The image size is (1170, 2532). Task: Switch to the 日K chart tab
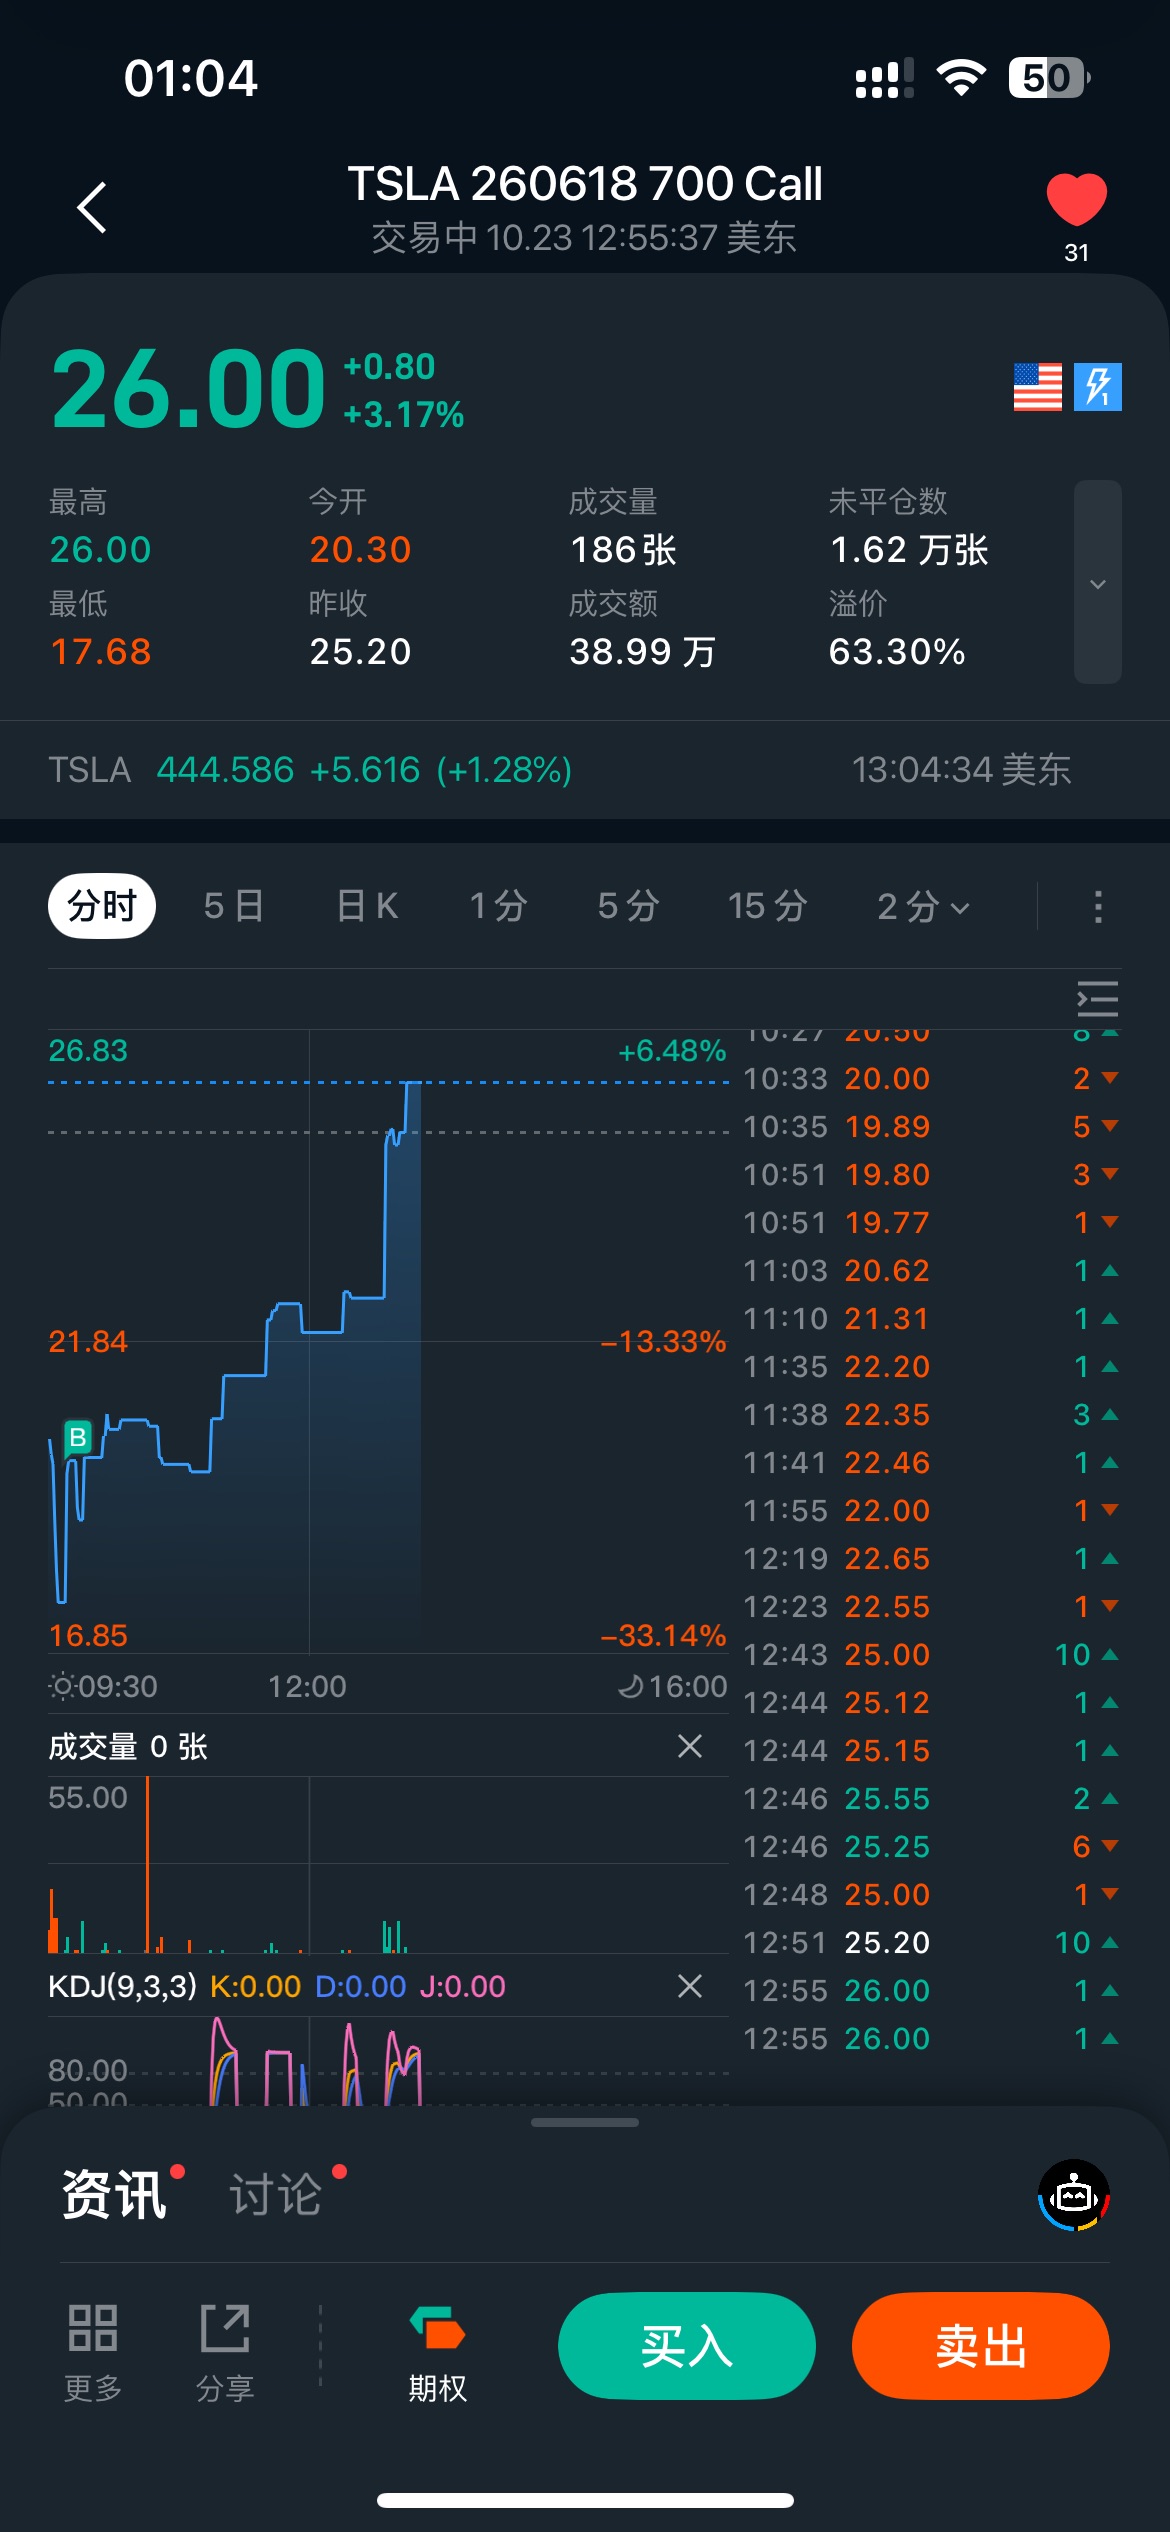tap(367, 906)
